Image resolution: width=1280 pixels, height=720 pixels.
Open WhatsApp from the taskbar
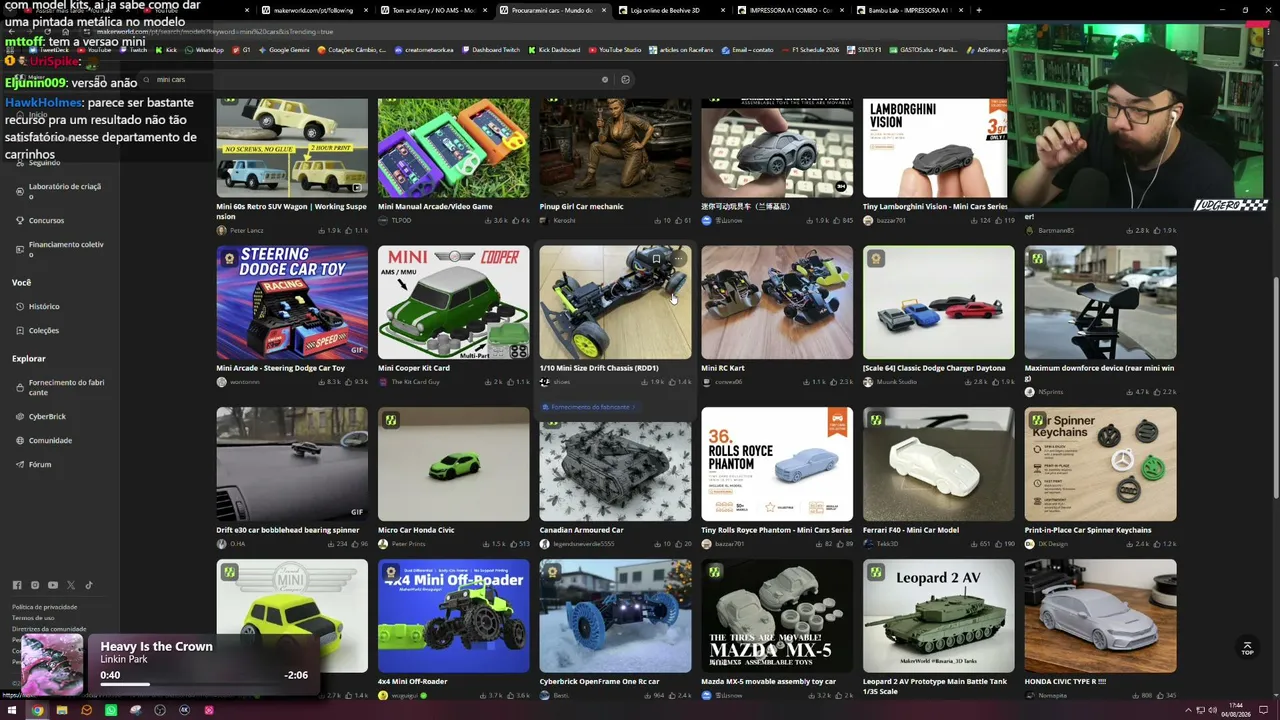(x=111, y=711)
